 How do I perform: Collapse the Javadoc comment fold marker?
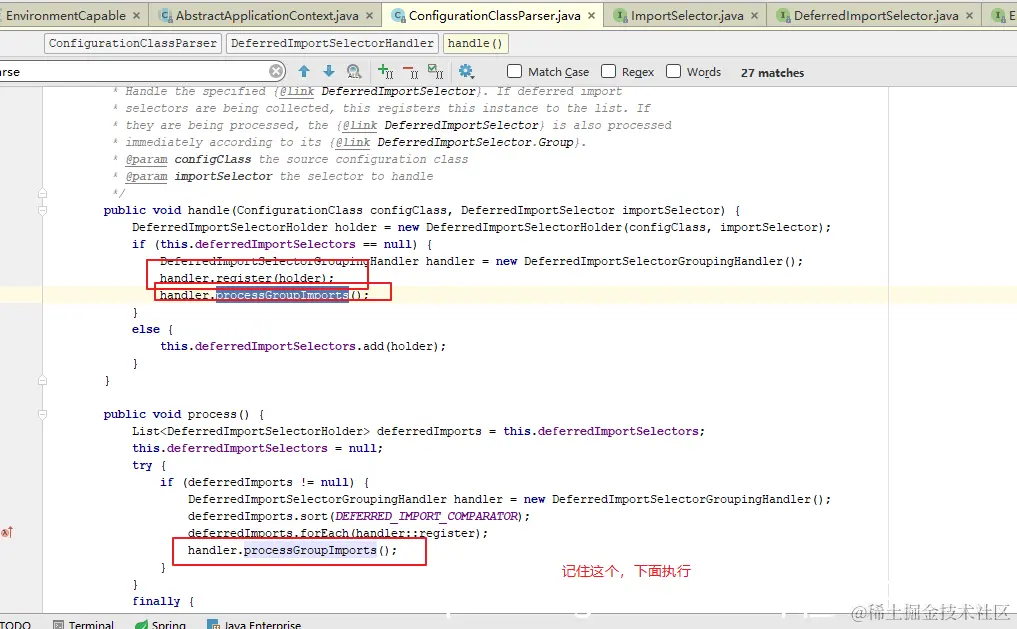42,193
